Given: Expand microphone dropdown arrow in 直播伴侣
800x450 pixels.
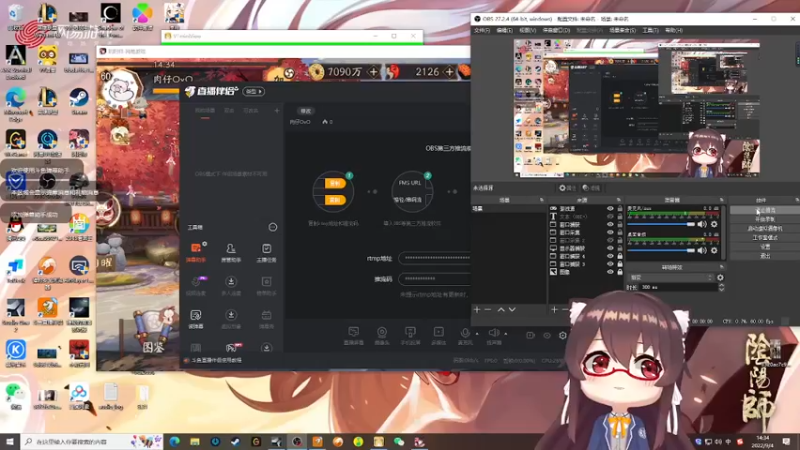Looking at the screenshot, I should (x=478, y=334).
